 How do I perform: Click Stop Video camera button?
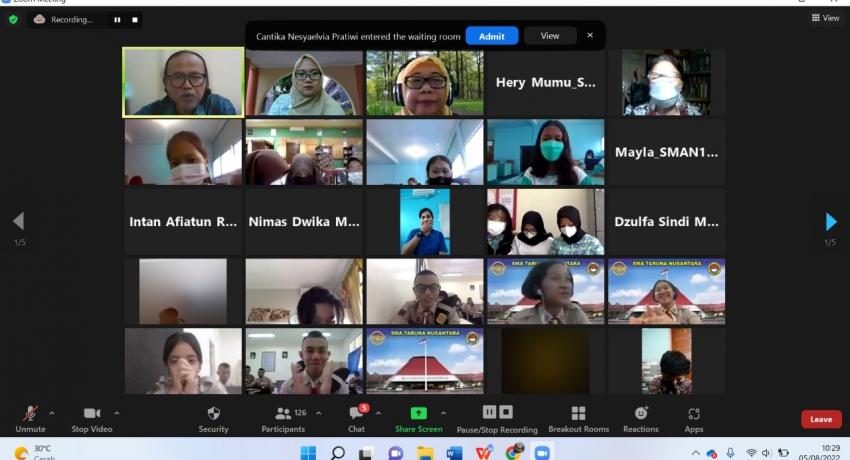[x=92, y=419]
